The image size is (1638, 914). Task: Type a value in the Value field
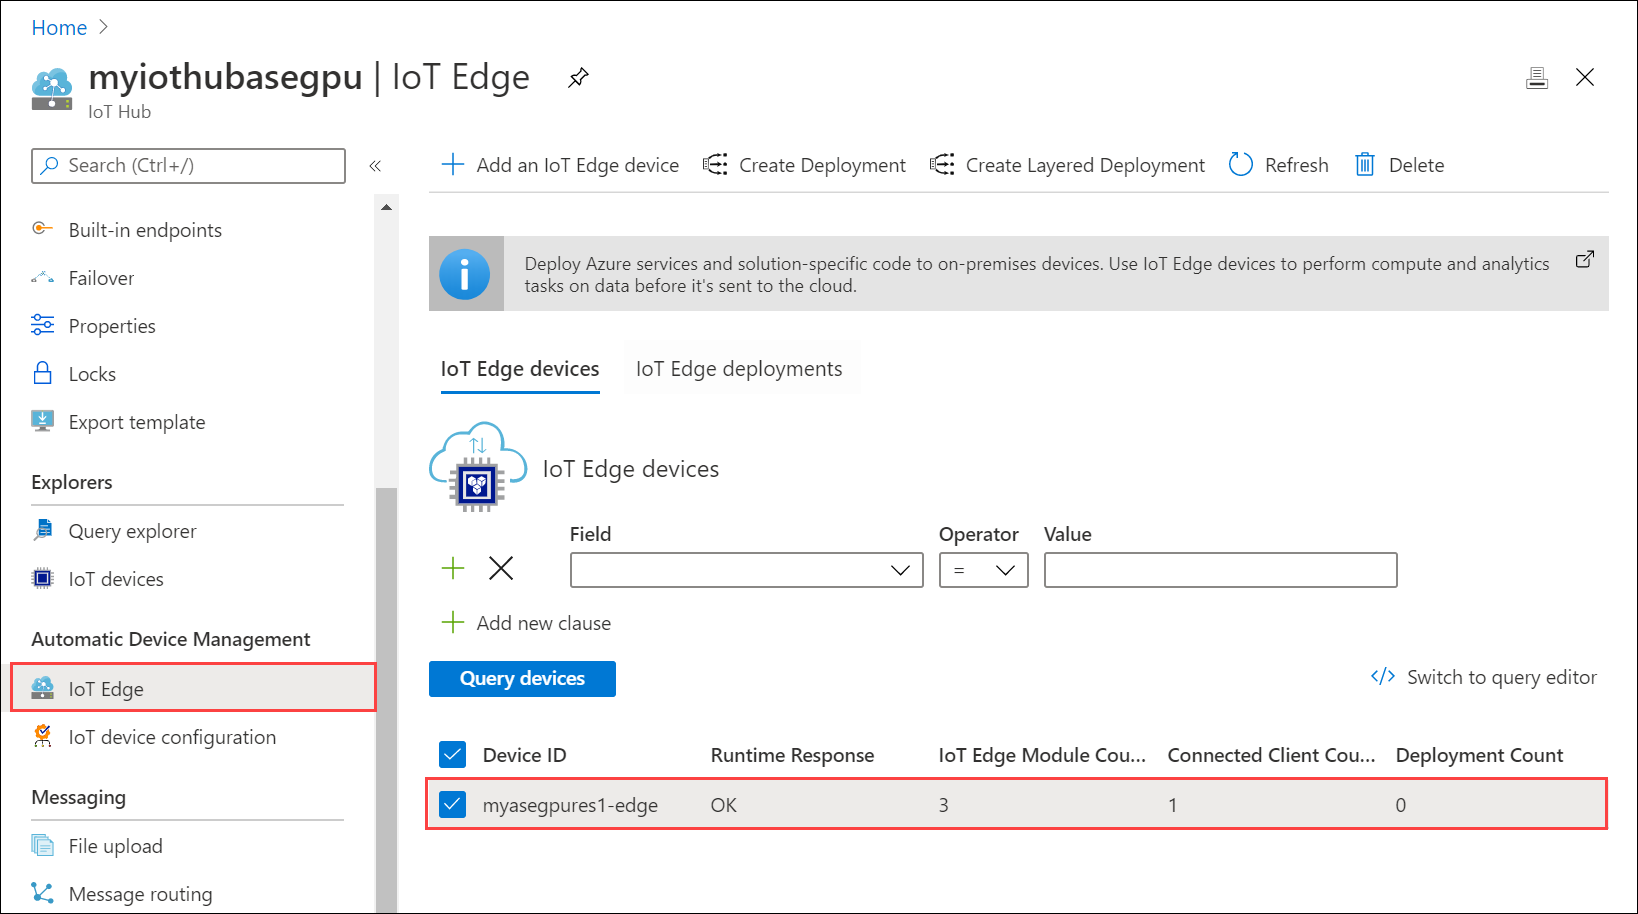click(1220, 569)
